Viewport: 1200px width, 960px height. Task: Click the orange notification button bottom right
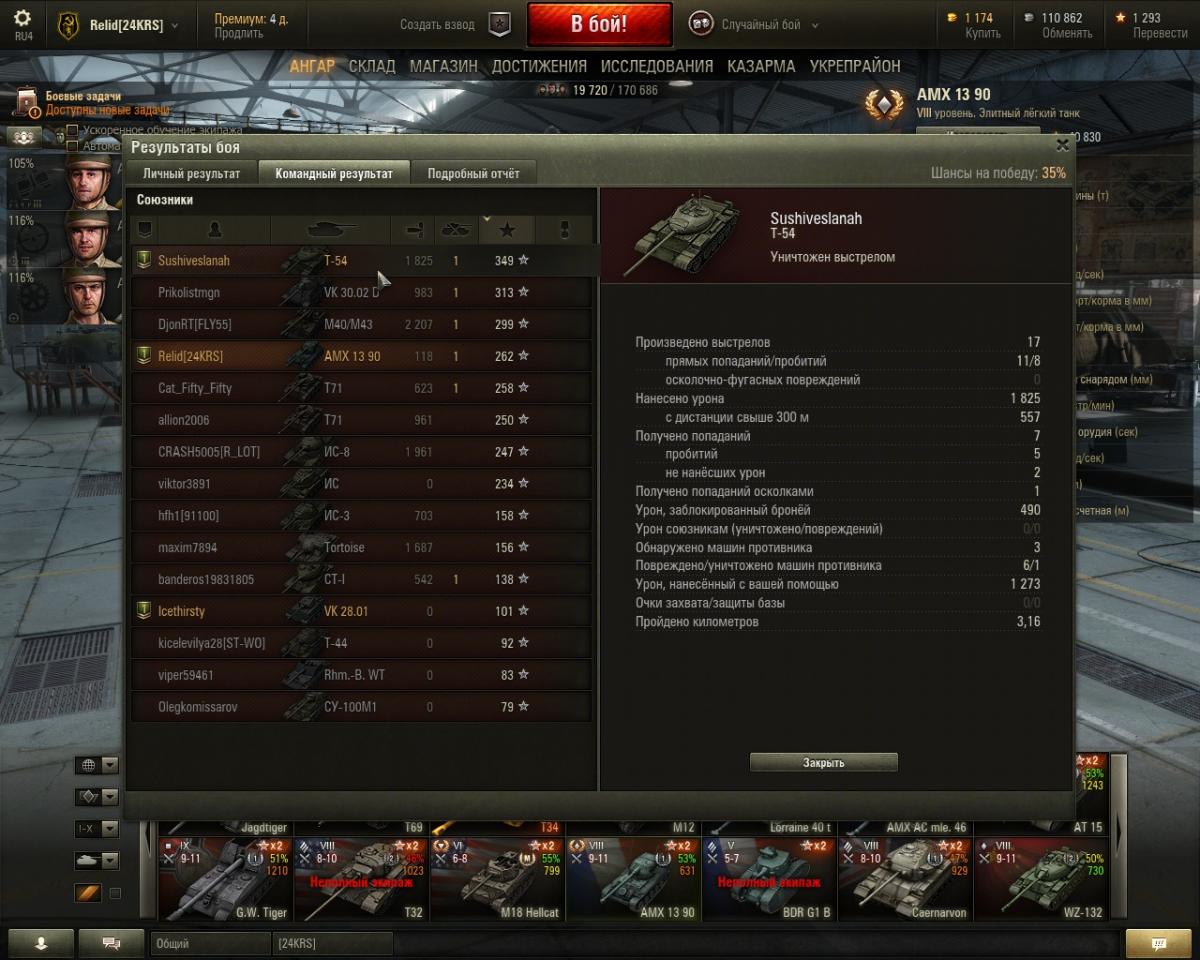(1159, 943)
